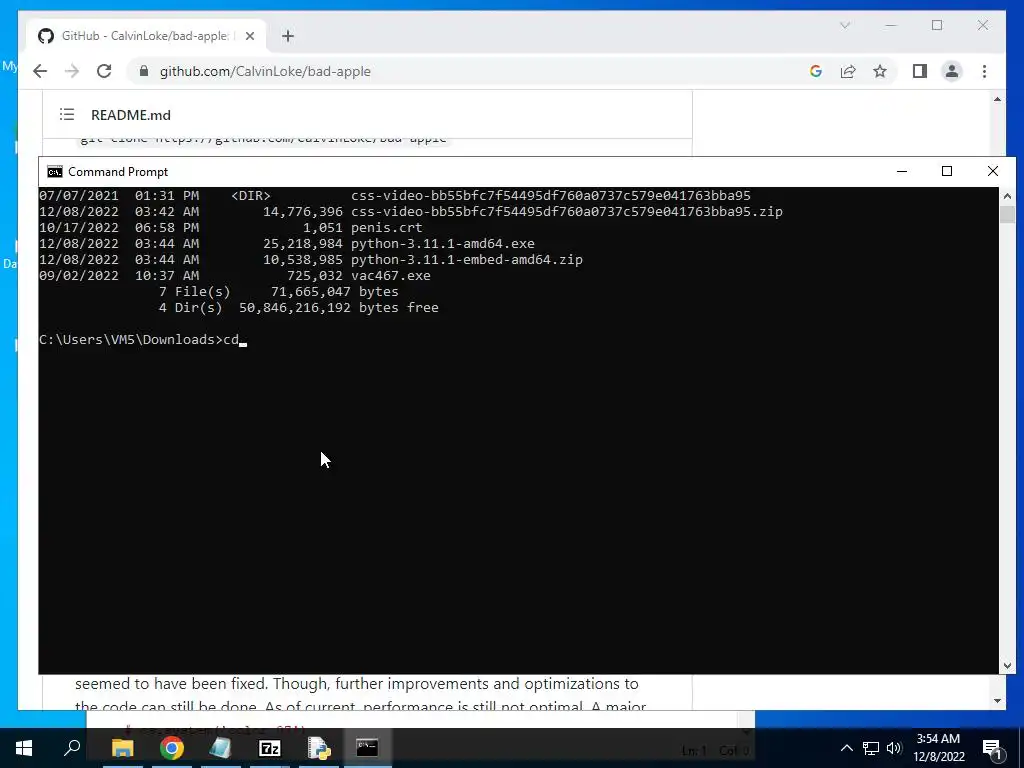This screenshot has width=1024, height=768.
Task: Click the .crt file listing line
Action: point(231,227)
